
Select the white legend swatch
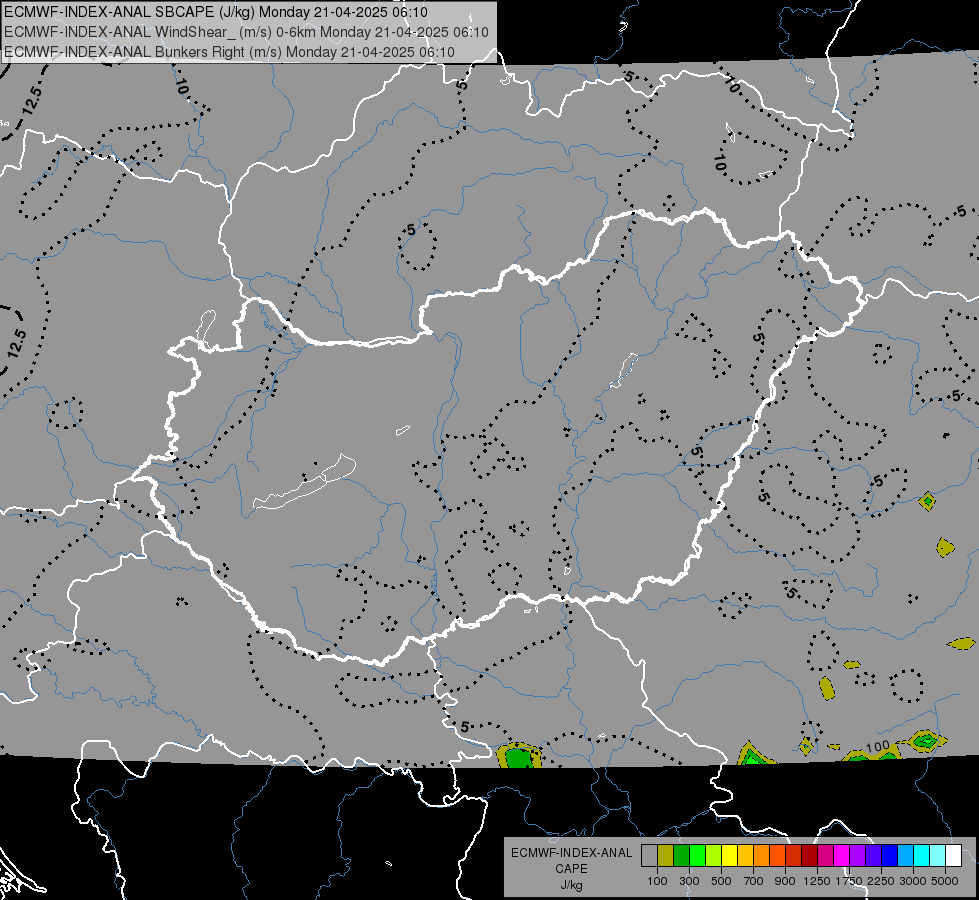click(954, 856)
